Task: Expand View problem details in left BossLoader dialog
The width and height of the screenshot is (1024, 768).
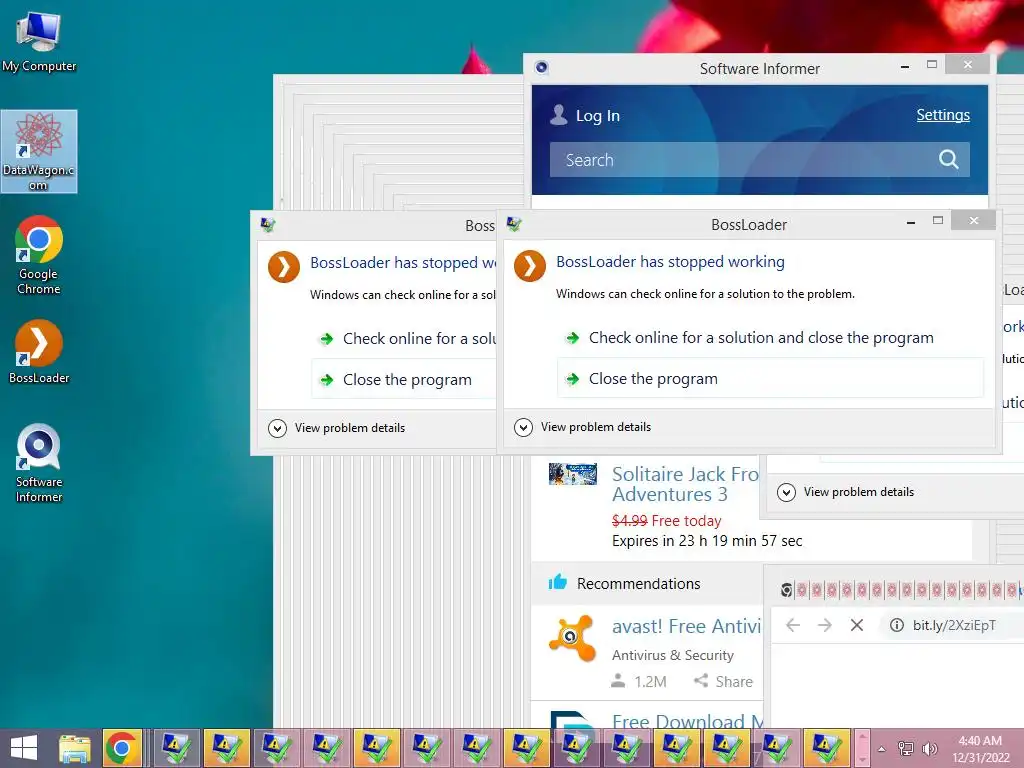Action: (336, 428)
